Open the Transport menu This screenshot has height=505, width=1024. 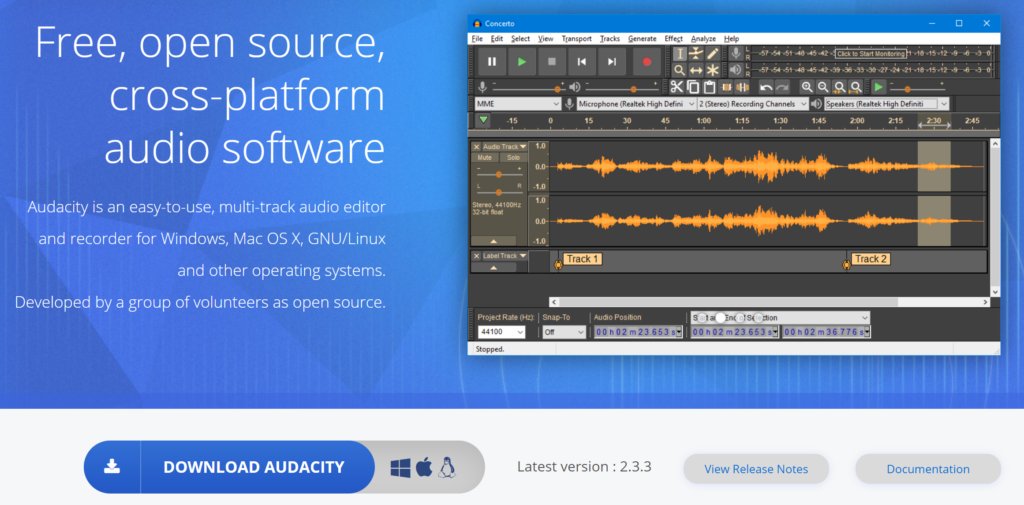[577, 39]
